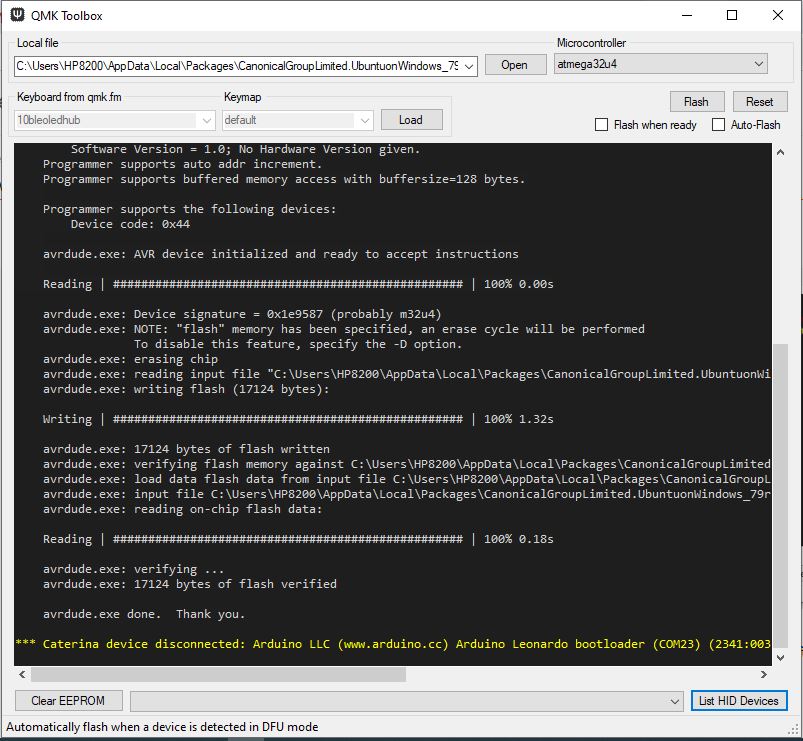
Task: Enable the Flash when ready checkbox
Action: (601, 124)
